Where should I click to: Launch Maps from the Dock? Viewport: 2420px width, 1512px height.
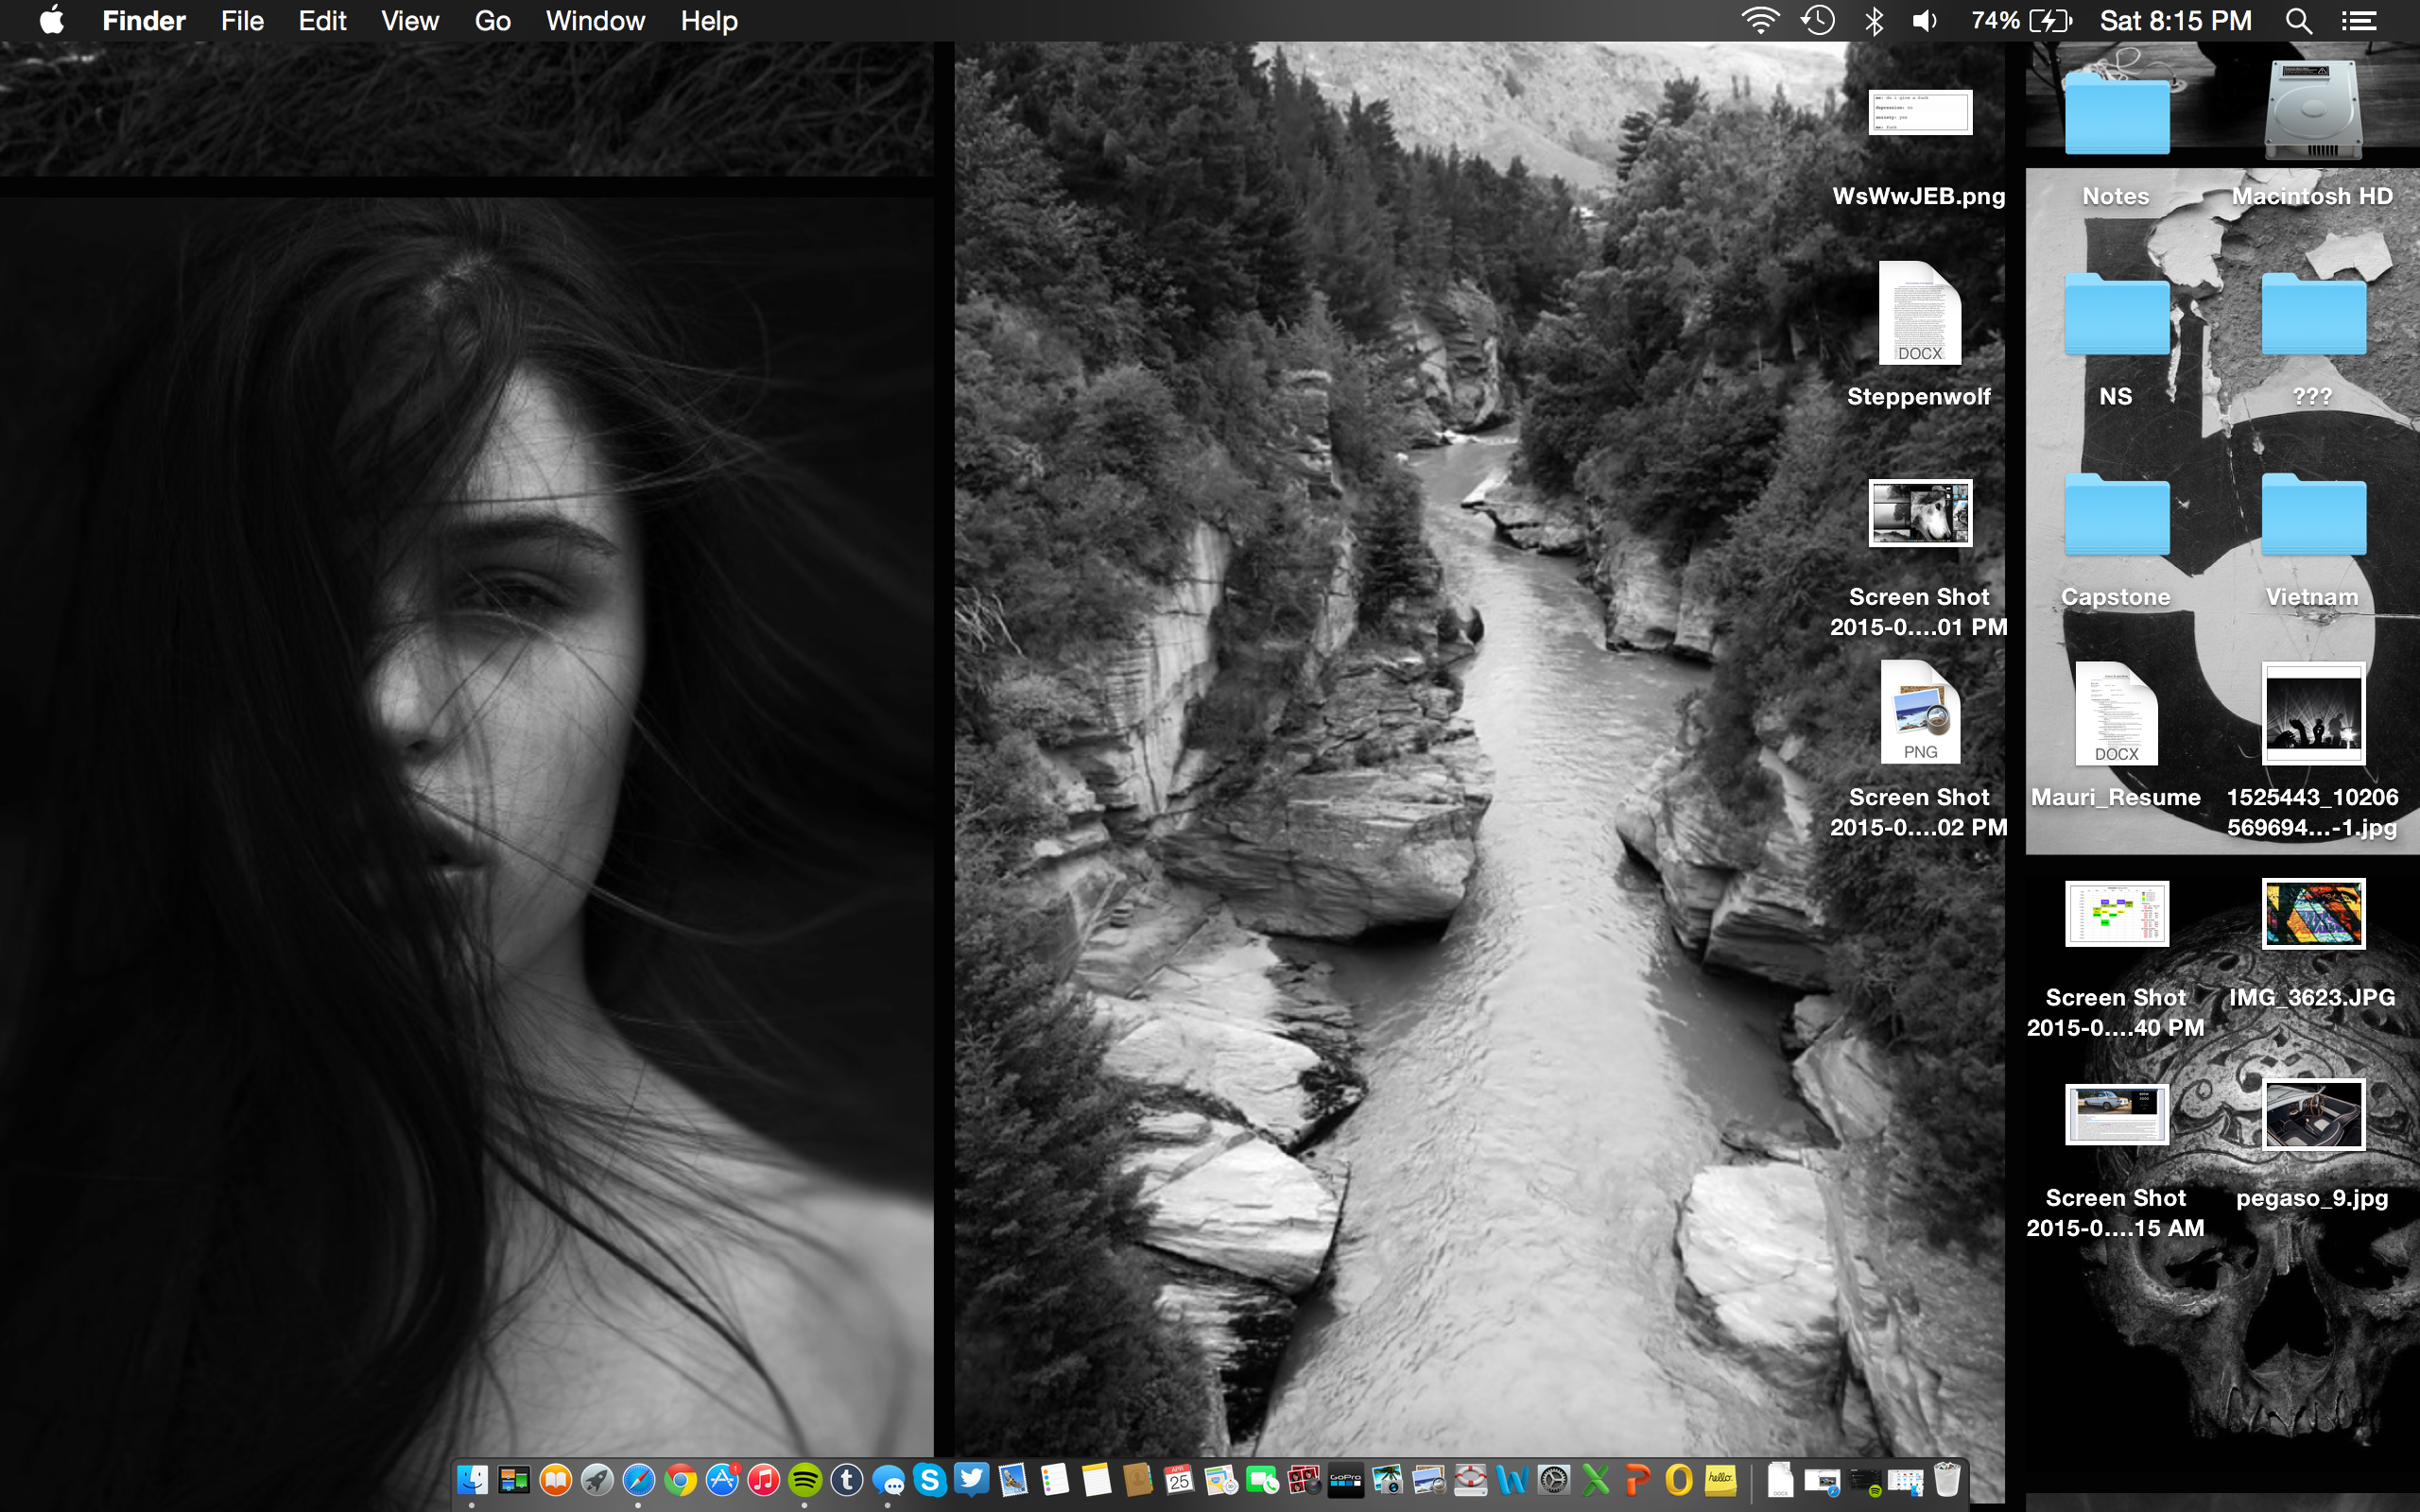coord(1221,1479)
